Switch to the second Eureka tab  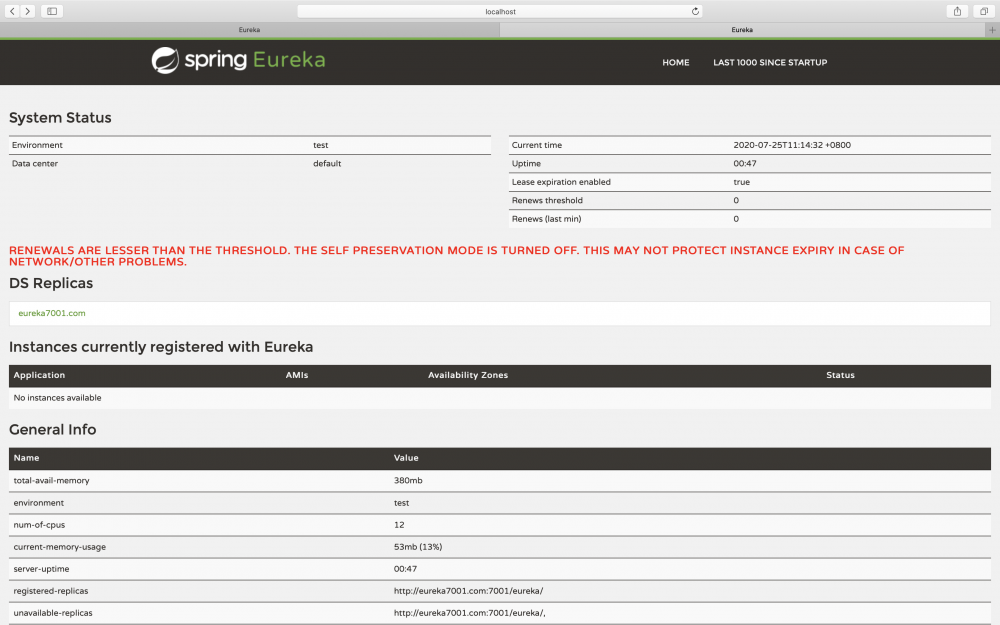point(743,30)
